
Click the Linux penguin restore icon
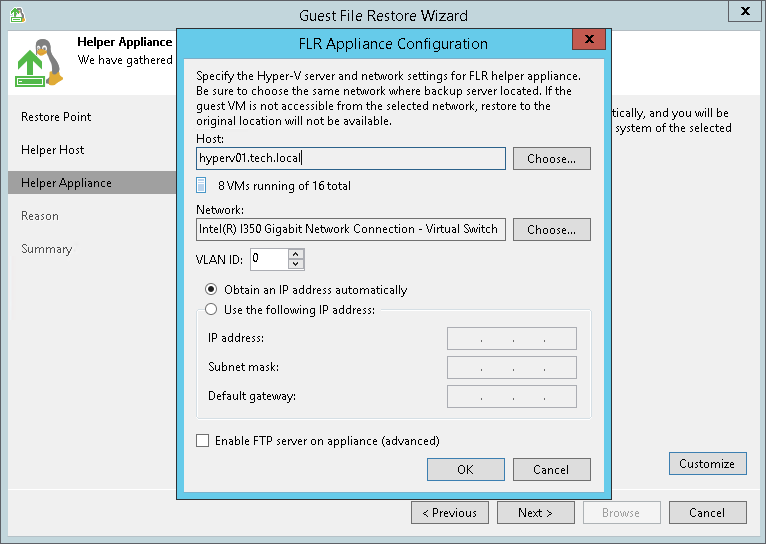[39, 63]
